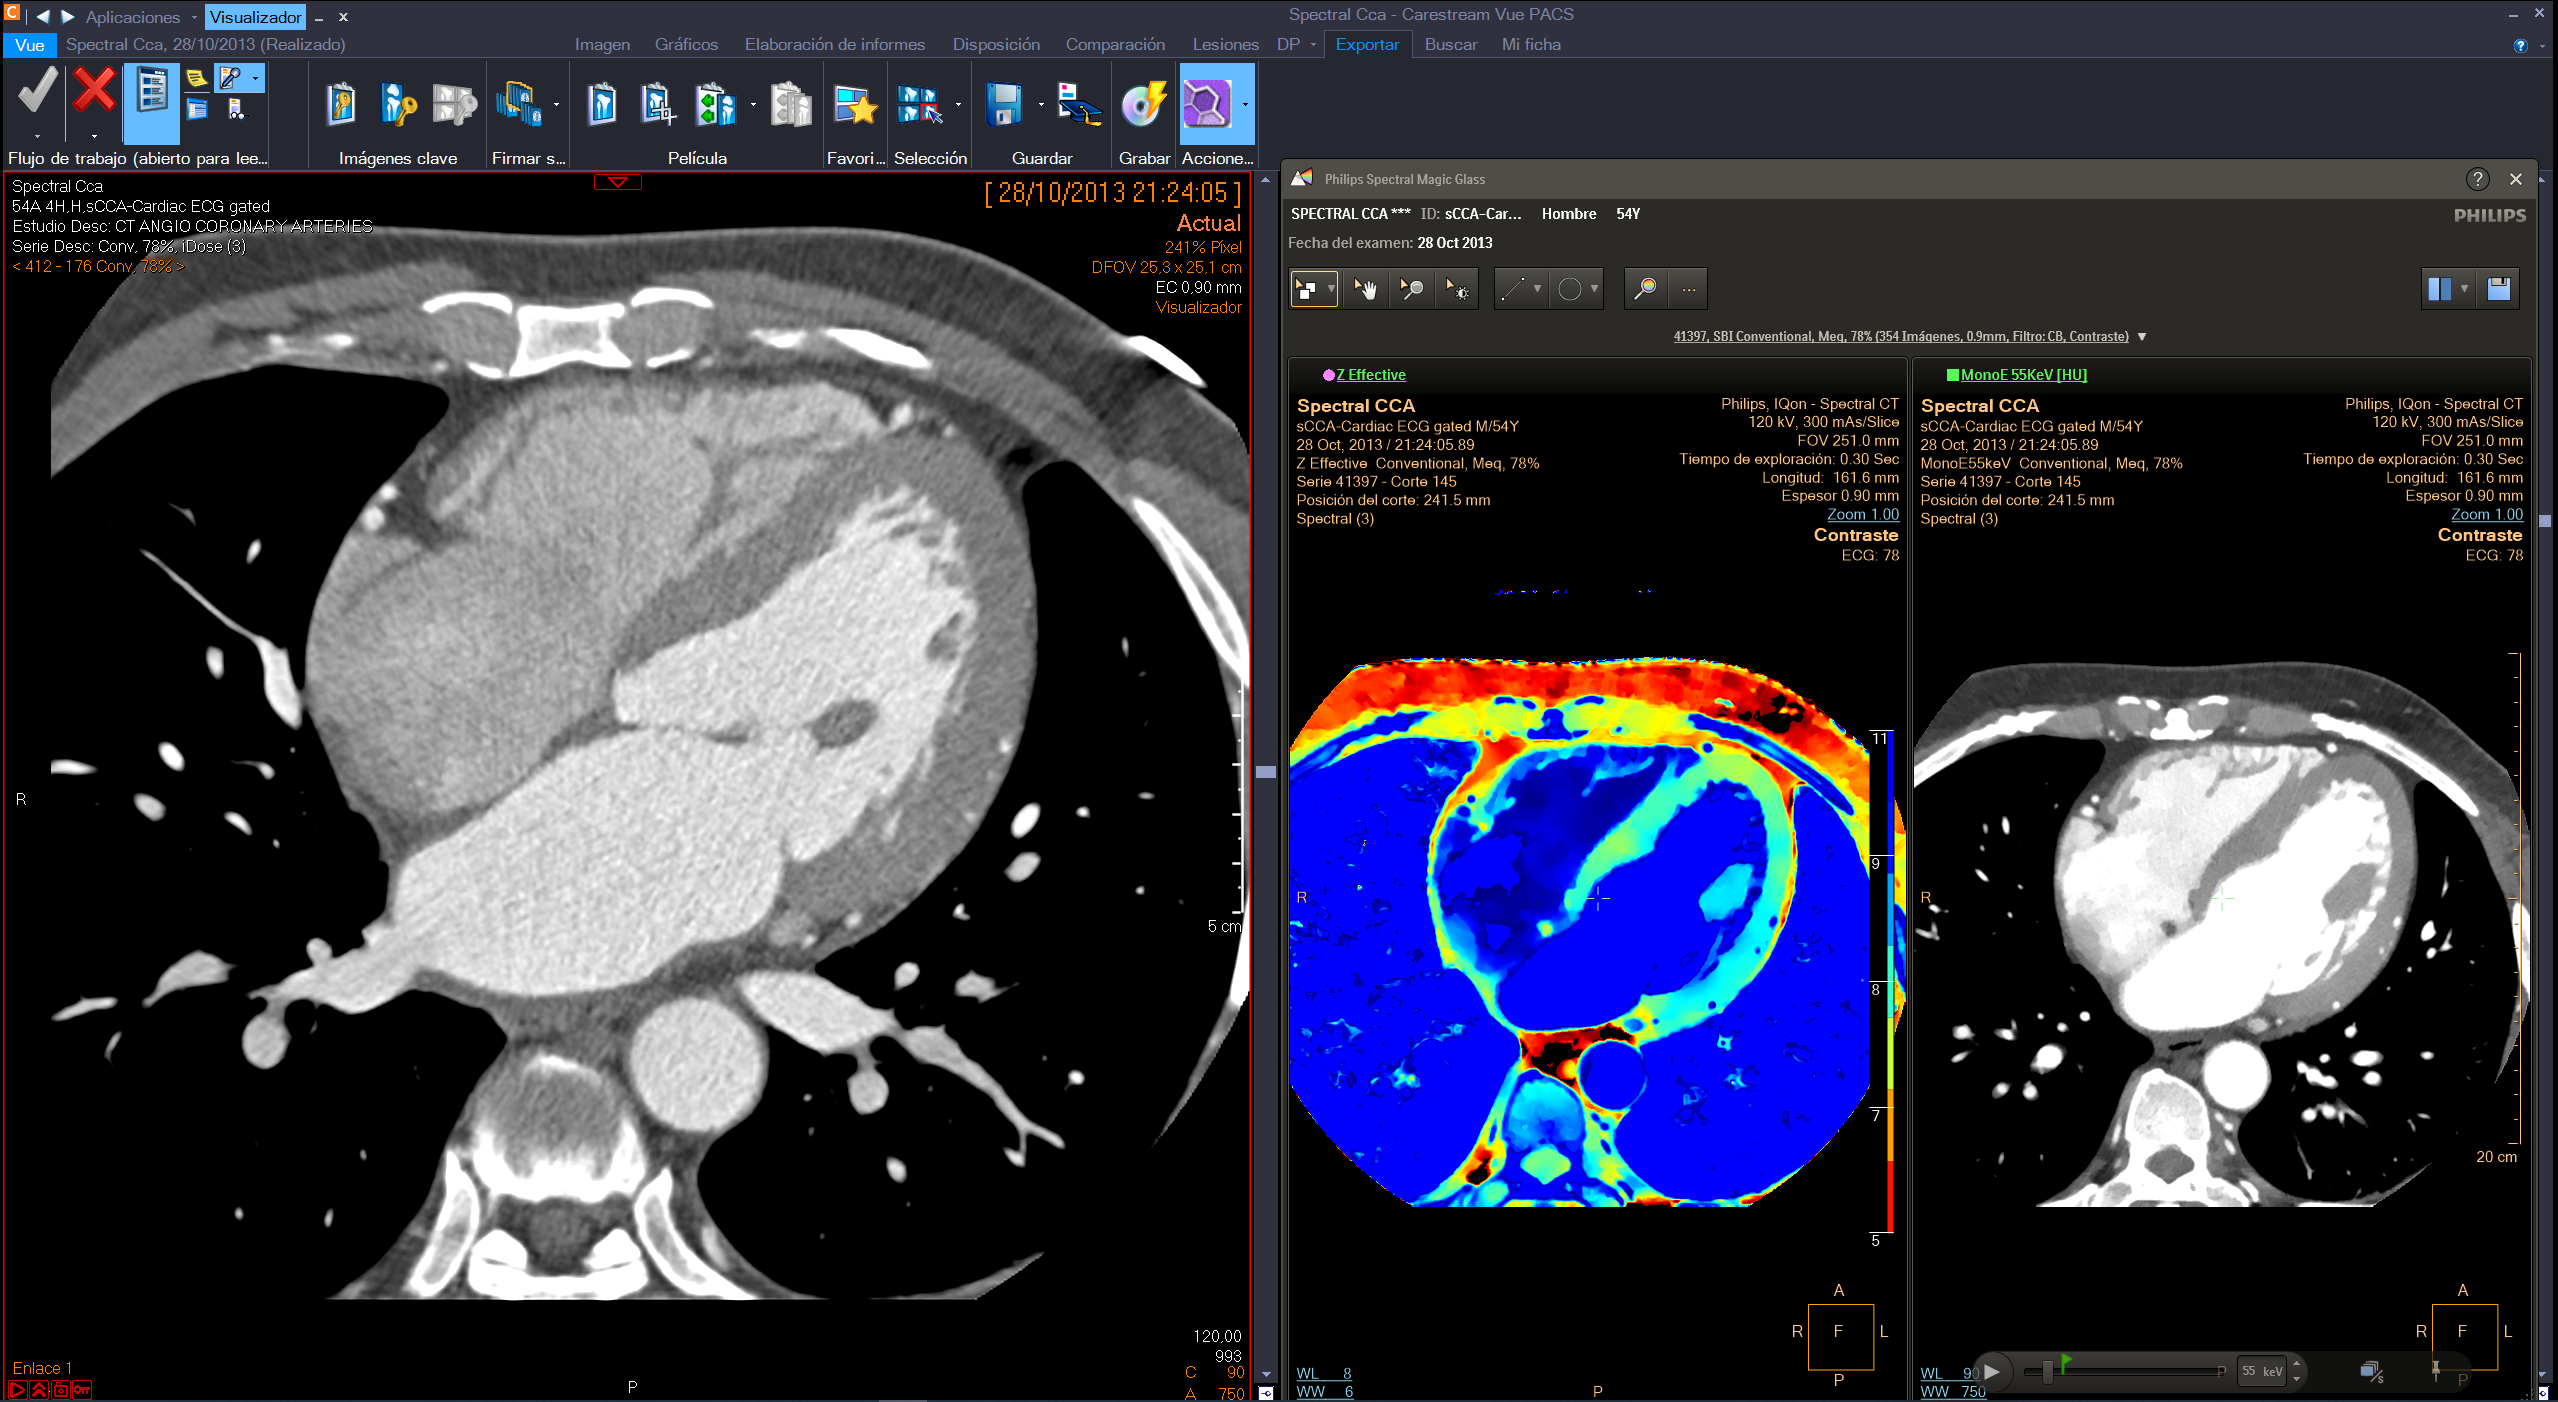Viewport: 2558px width, 1402px height.
Task: Open the red X reject dropdown arrow
Action: (94, 136)
